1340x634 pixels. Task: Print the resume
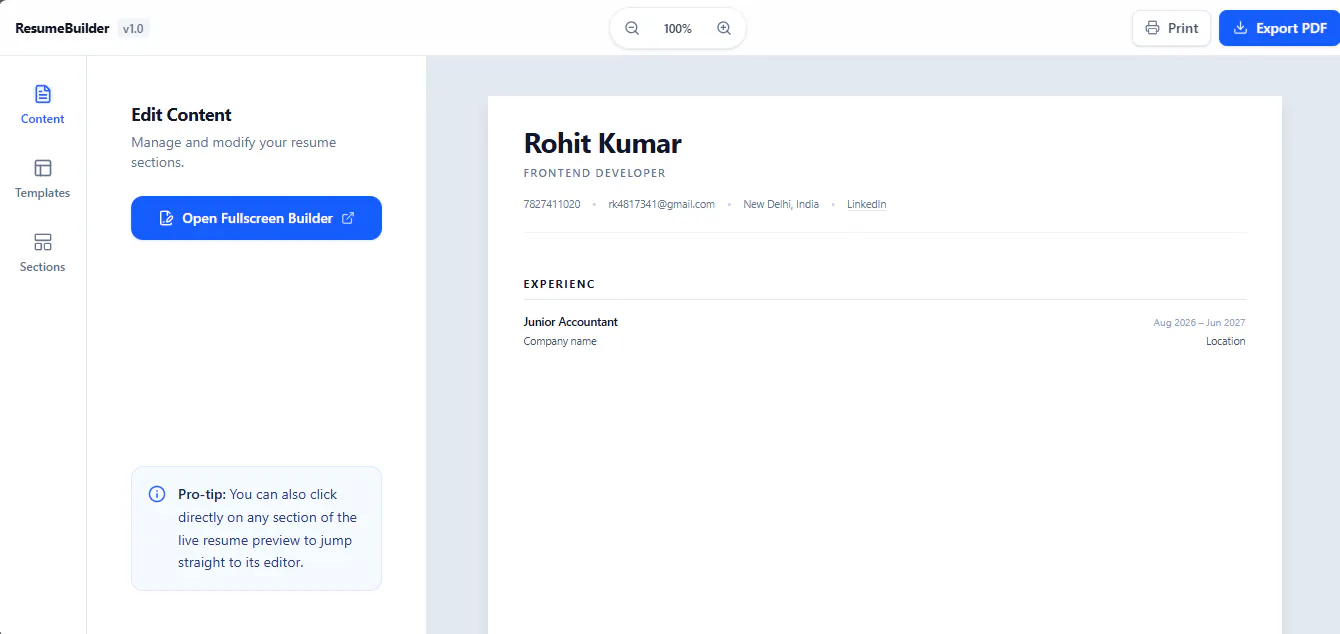click(x=1171, y=28)
